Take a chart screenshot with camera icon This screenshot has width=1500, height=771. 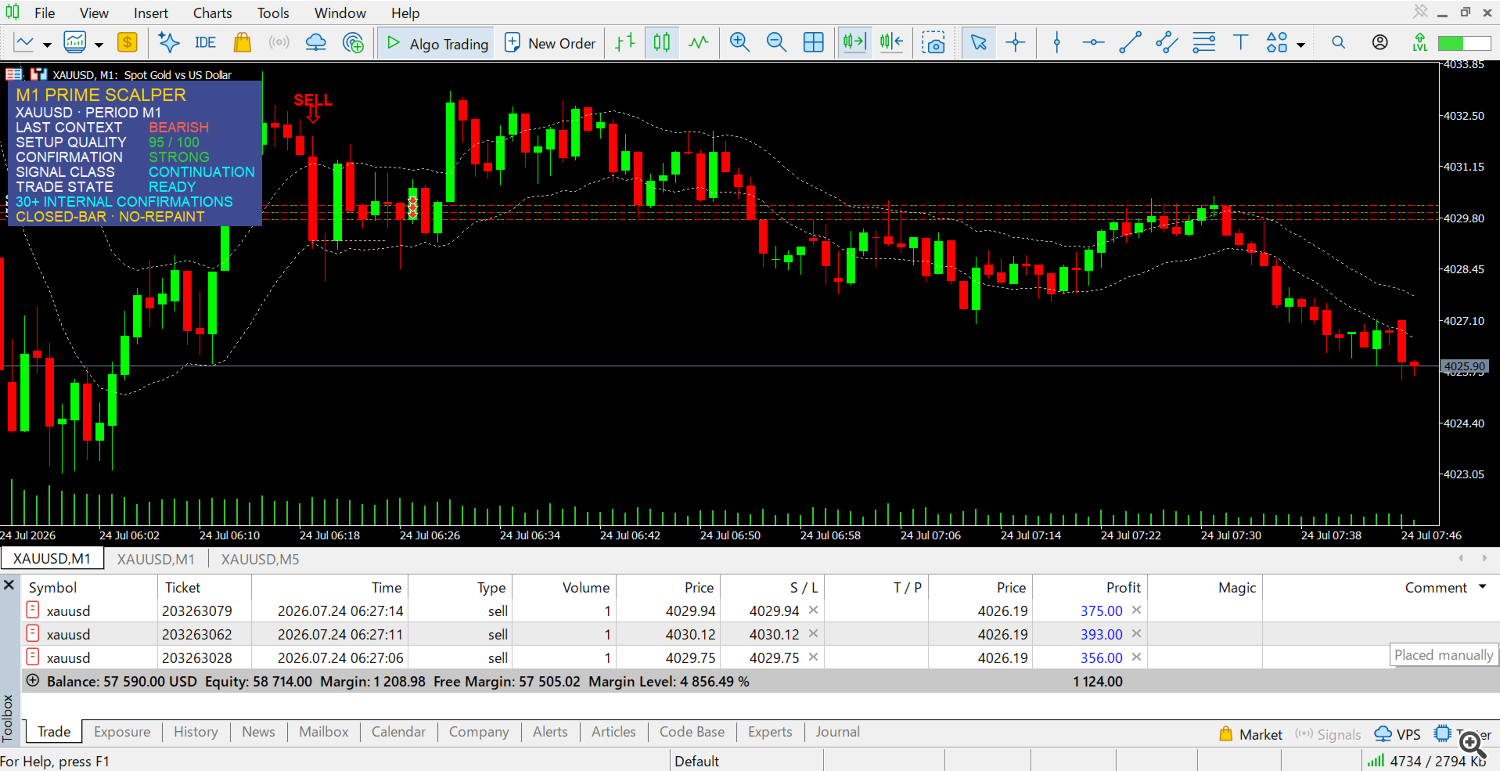tap(934, 43)
